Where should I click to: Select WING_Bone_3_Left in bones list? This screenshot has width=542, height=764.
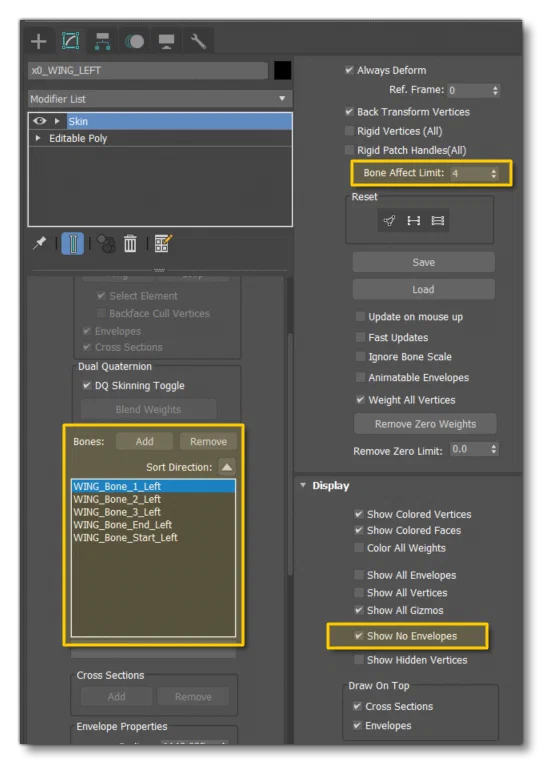coord(154,512)
